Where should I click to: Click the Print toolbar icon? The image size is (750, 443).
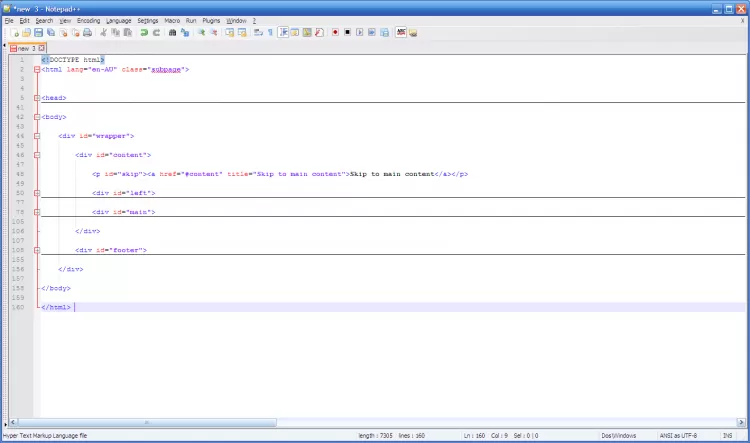(x=88, y=32)
